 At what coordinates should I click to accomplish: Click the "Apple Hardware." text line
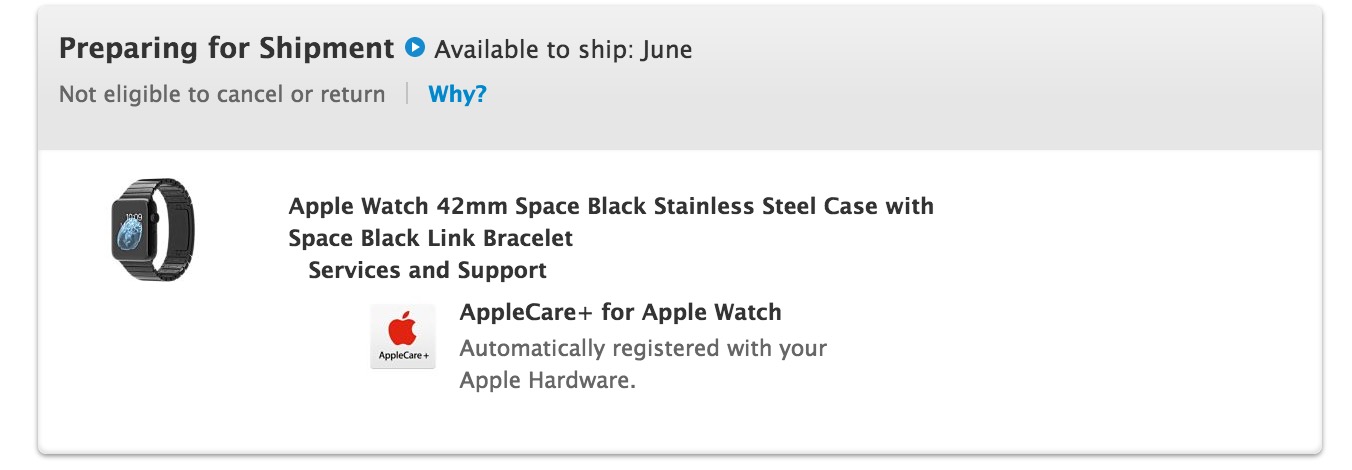point(547,381)
